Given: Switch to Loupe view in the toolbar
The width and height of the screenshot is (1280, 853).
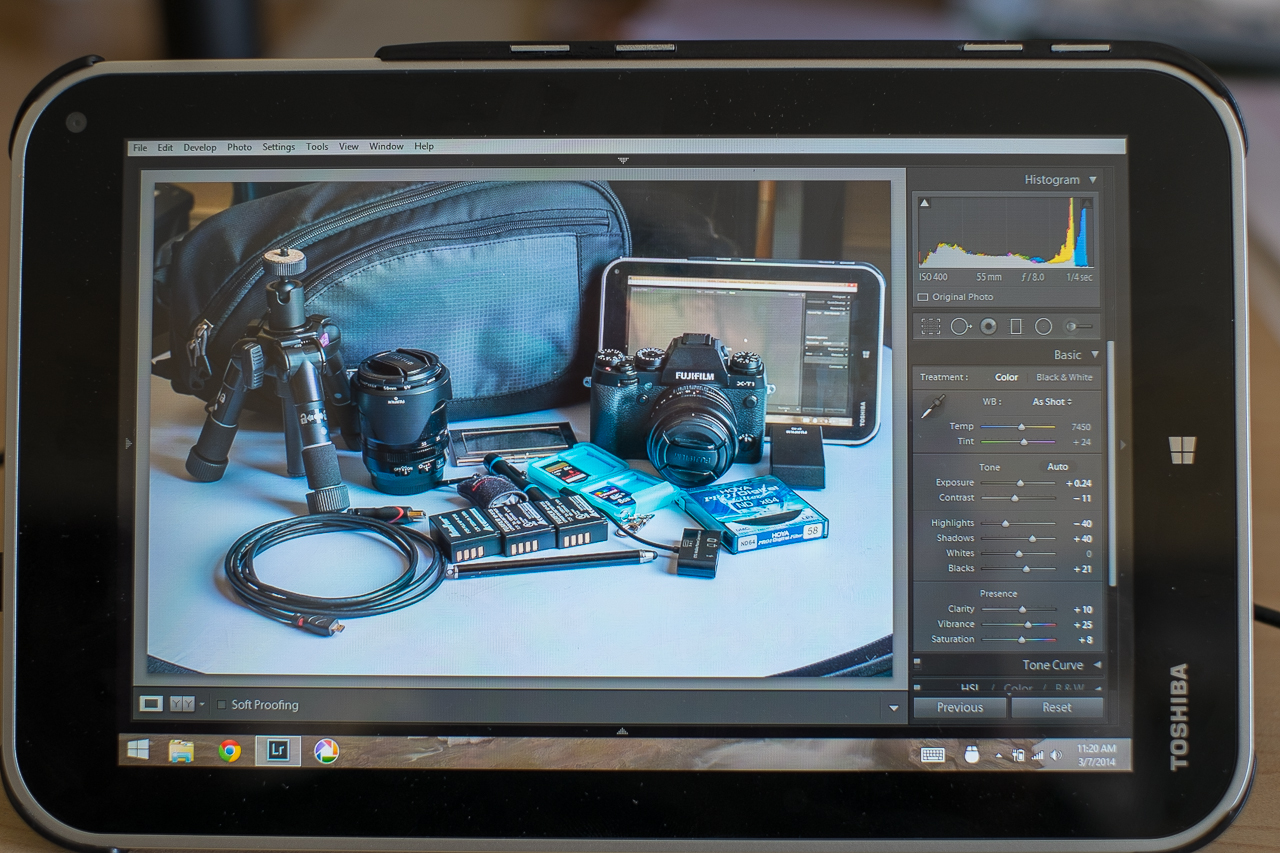Looking at the screenshot, I should 151,704.
